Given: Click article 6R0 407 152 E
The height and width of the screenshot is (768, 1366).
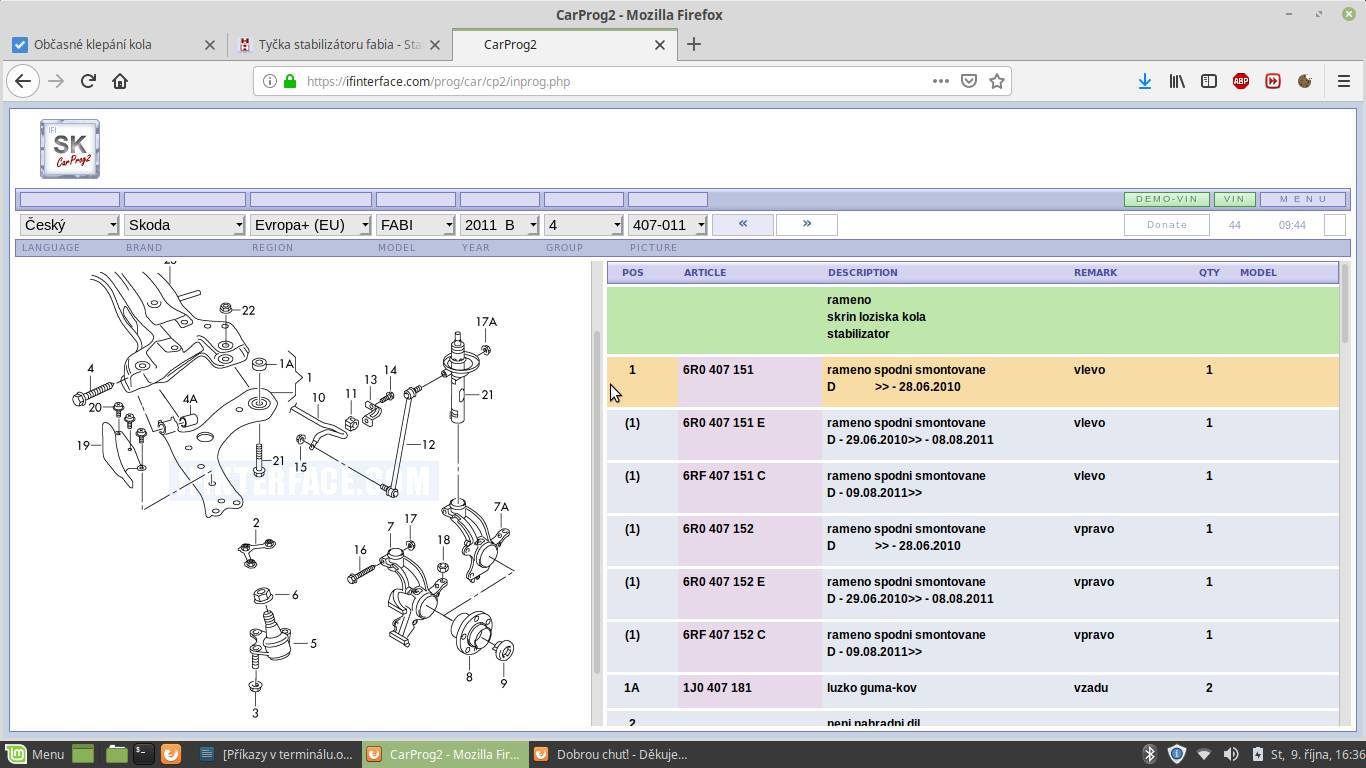Looking at the screenshot, I should pos(724,582).
